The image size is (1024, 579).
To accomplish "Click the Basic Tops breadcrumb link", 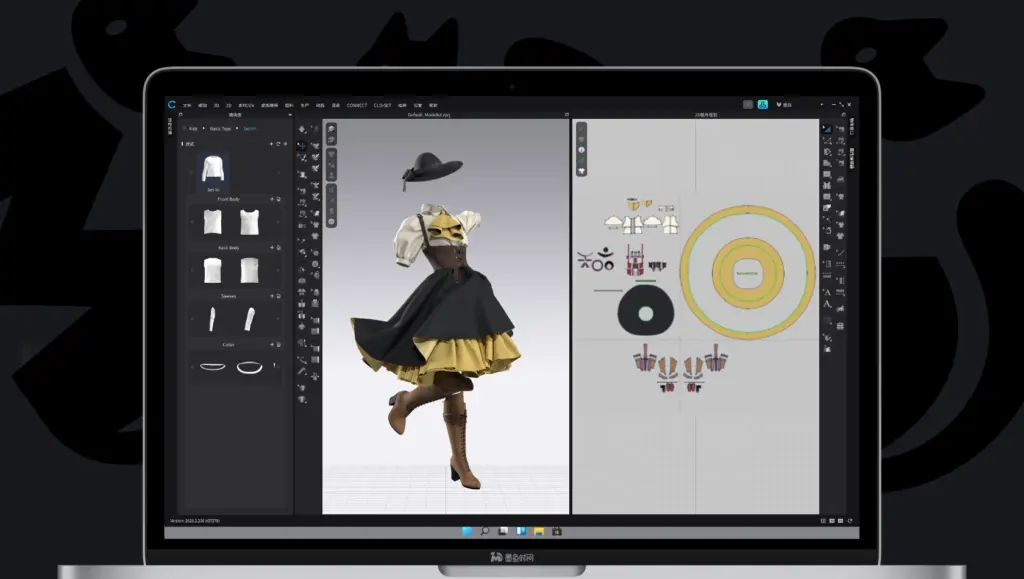I will tap(220, 128).
